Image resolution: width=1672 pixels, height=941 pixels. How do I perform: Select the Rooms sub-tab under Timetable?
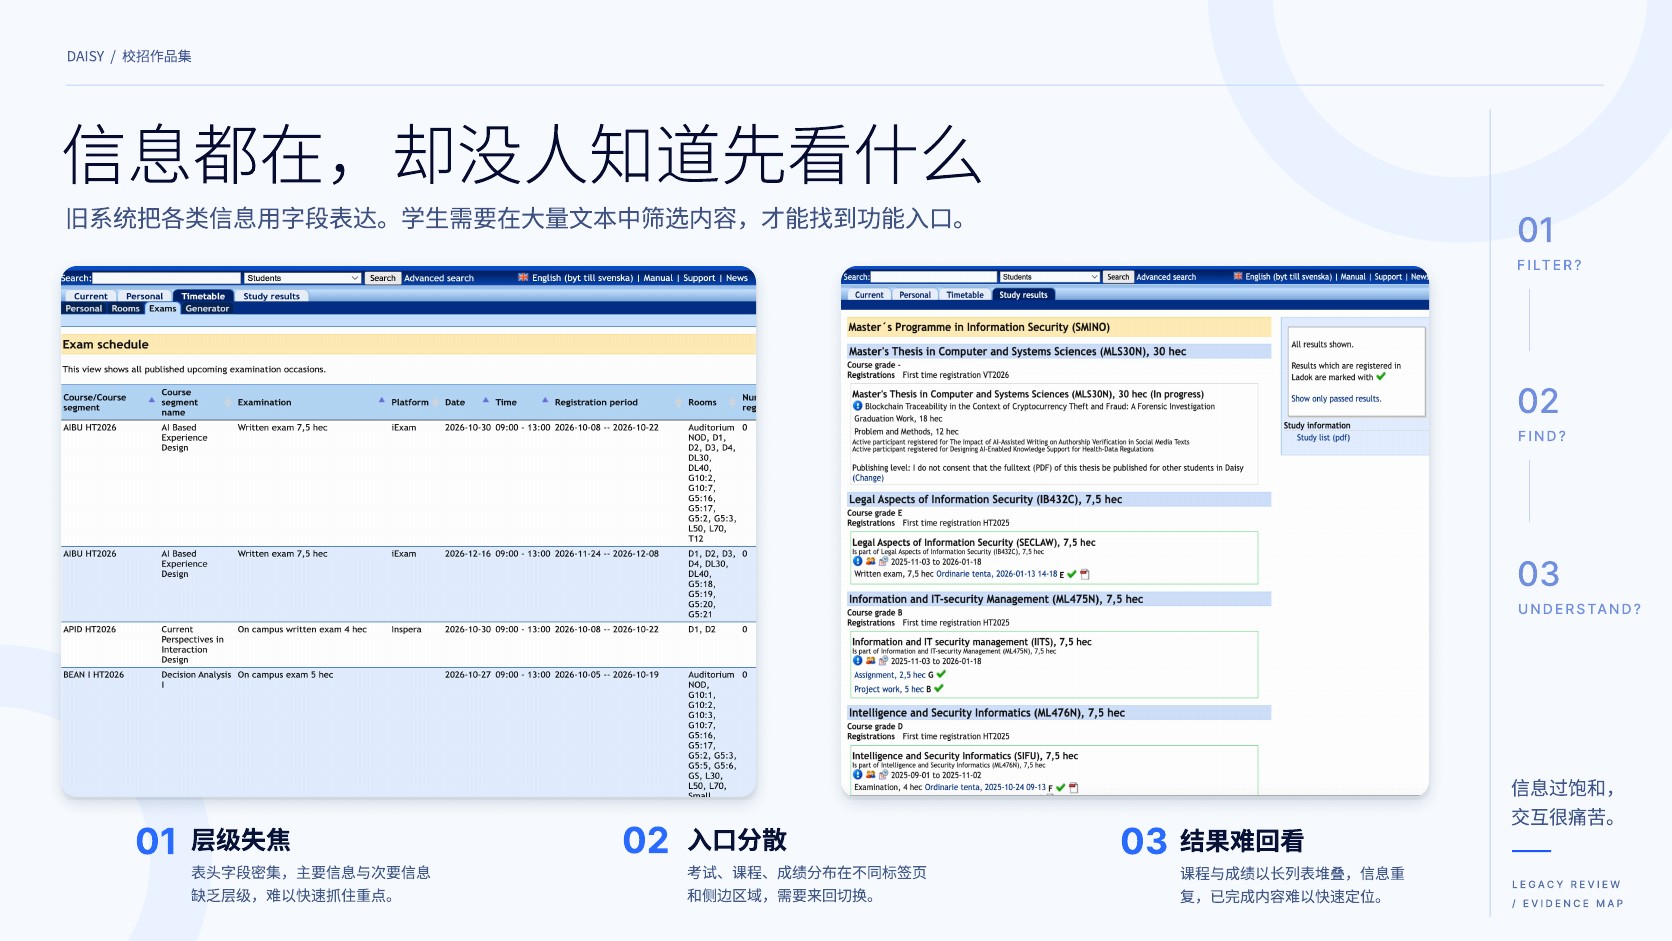[x=126, y=308]
